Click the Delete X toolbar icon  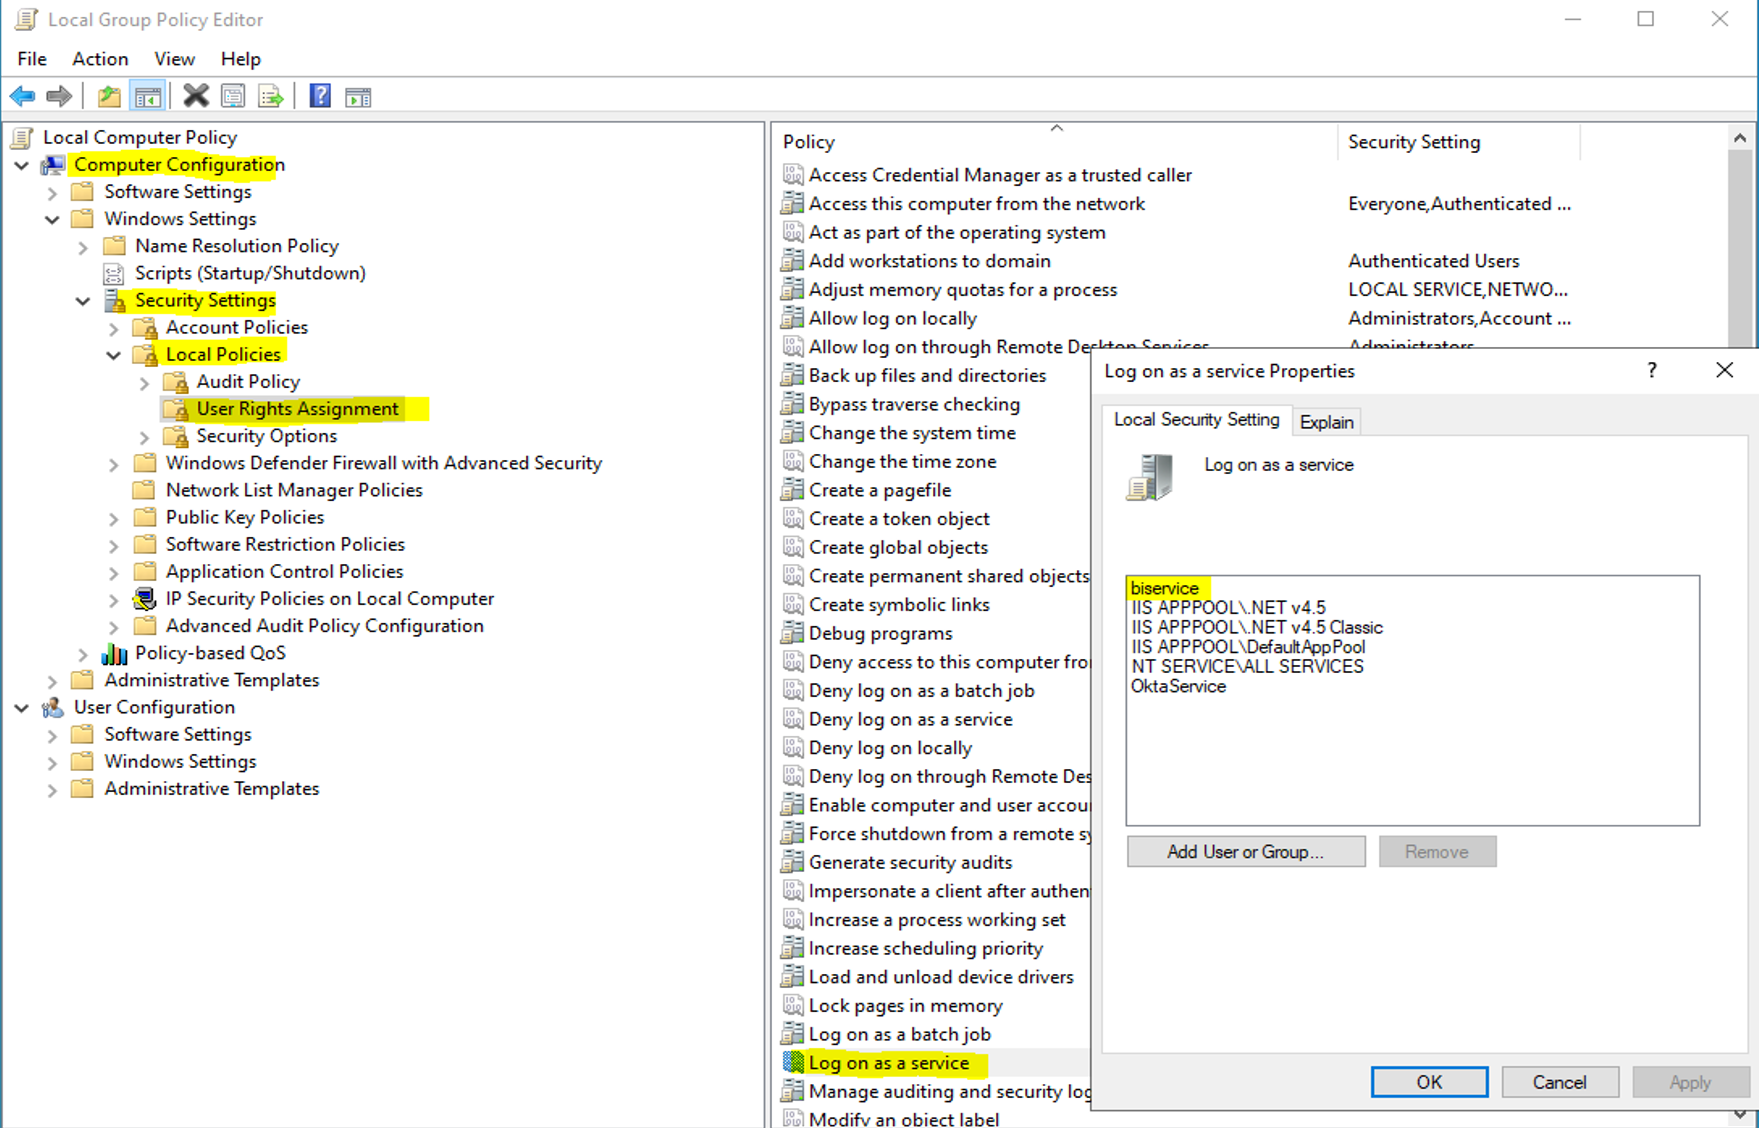point(196,97)
